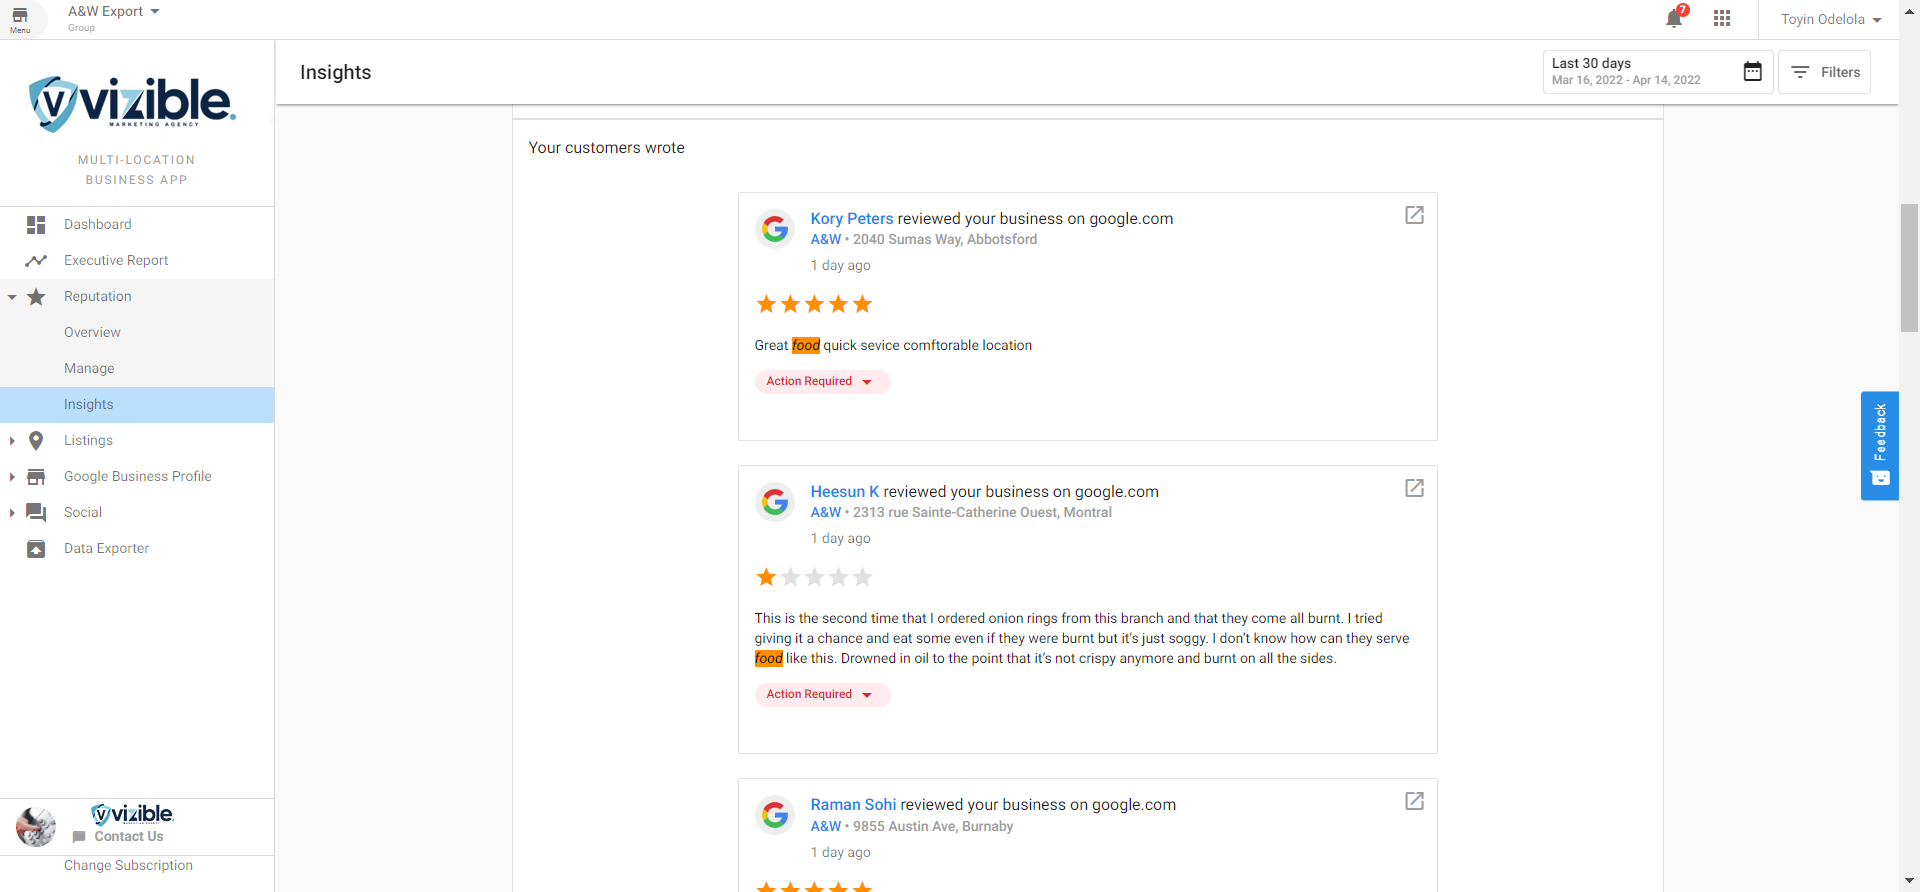1920x892 pixels.
Task: Open the Filters panel
Action: [1825, 72]
